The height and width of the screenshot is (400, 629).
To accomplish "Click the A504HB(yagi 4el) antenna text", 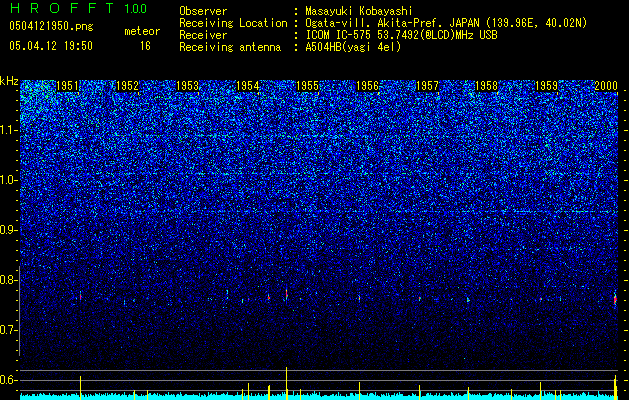I will 353,47.
